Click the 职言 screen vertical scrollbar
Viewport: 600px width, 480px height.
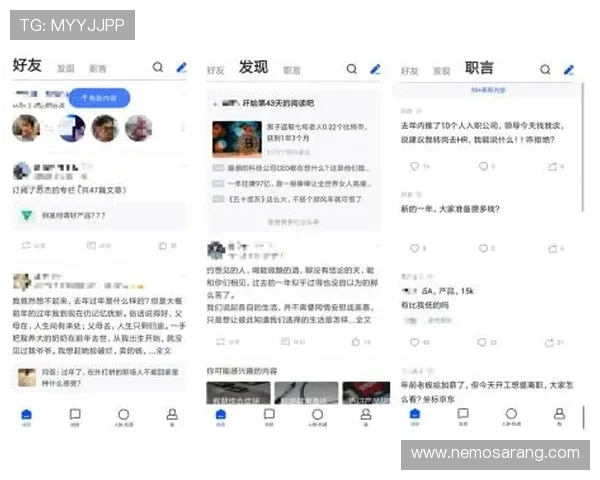[582, 146]
